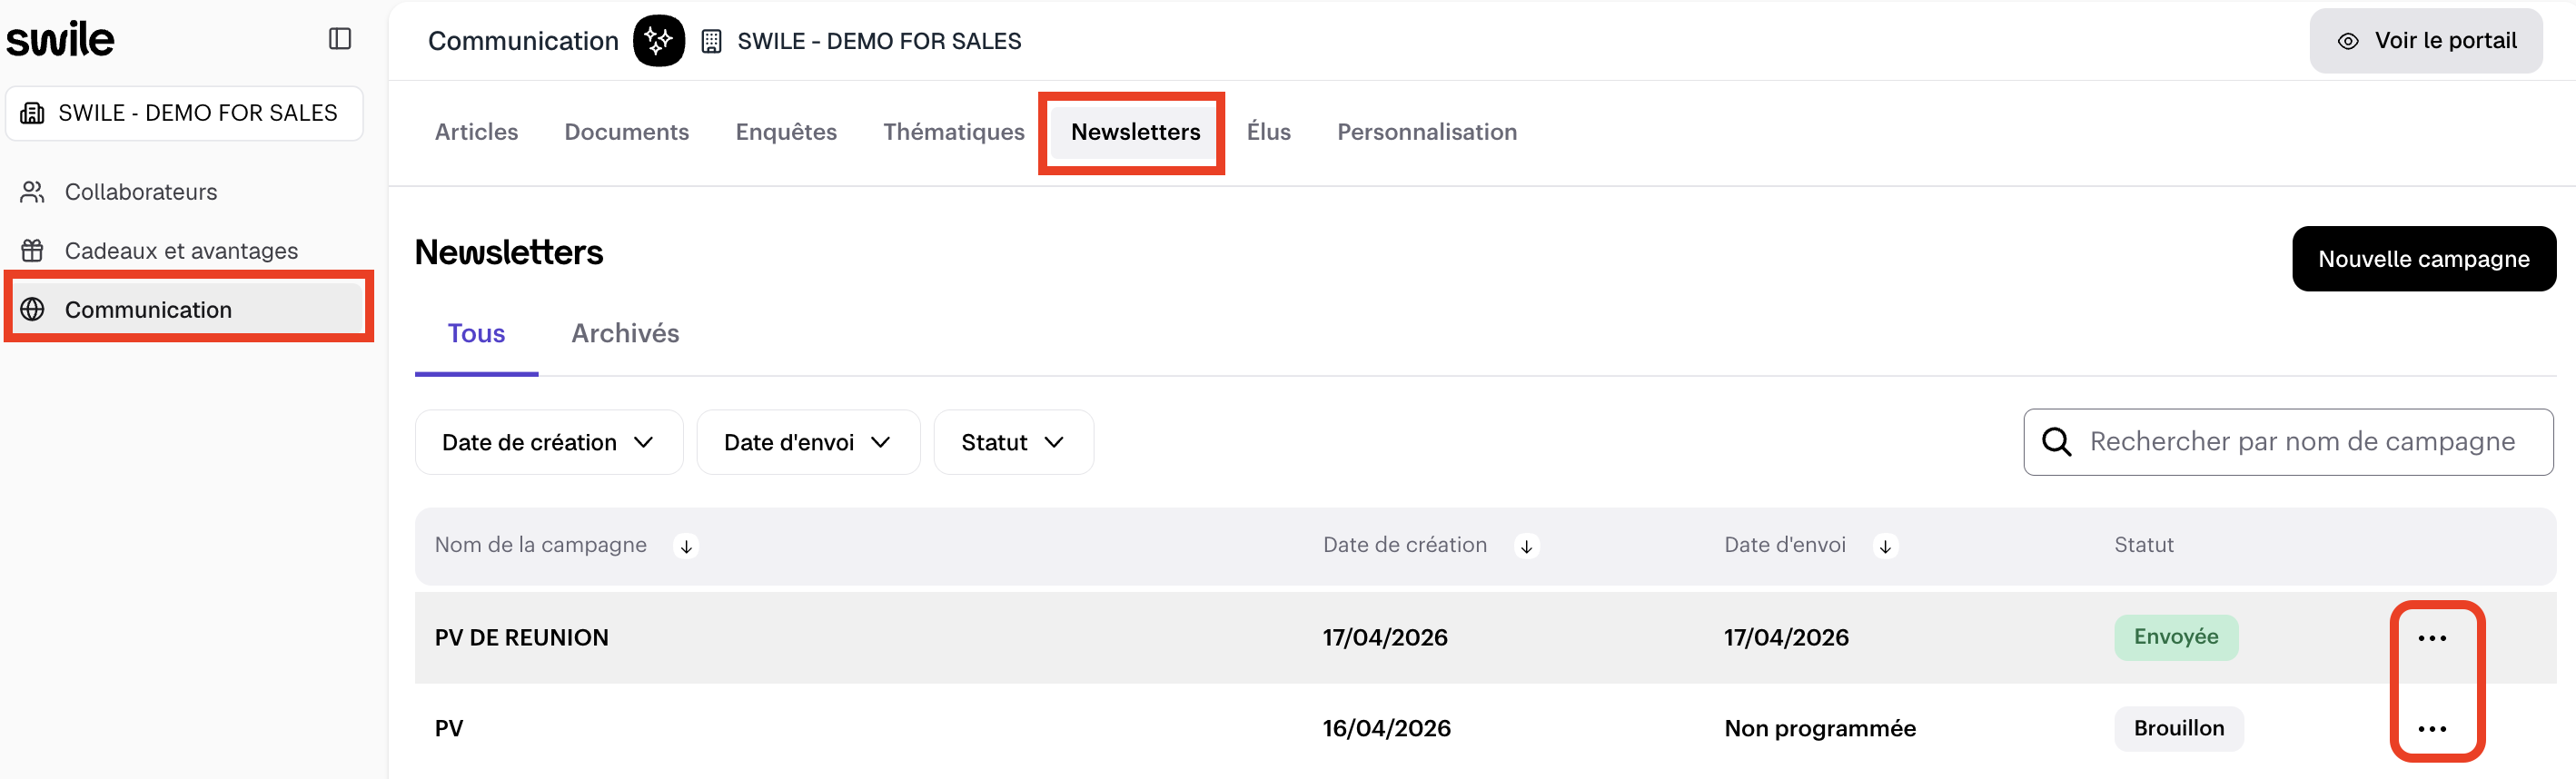
Task: Open Date de création filter dropdown
Action: [548, 442]
